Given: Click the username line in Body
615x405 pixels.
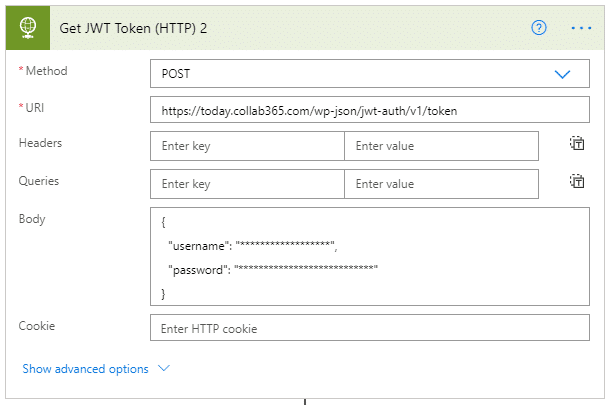Looking at the screenshot, I should pos(252,246).
